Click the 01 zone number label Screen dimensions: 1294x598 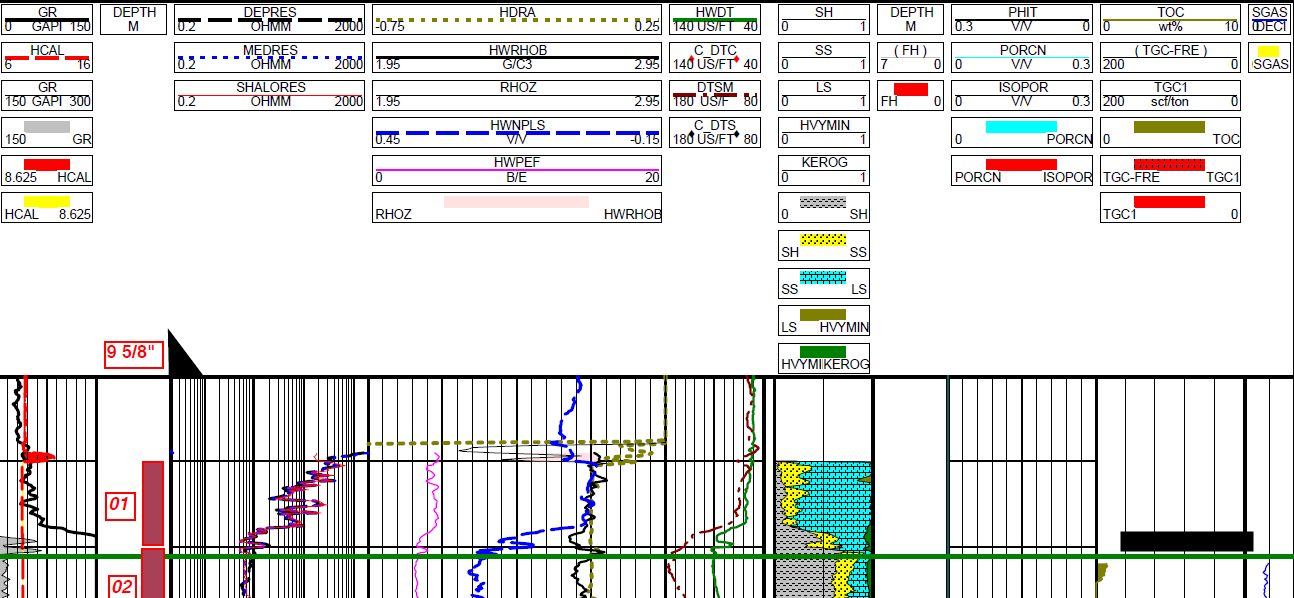tap(119, 504)
